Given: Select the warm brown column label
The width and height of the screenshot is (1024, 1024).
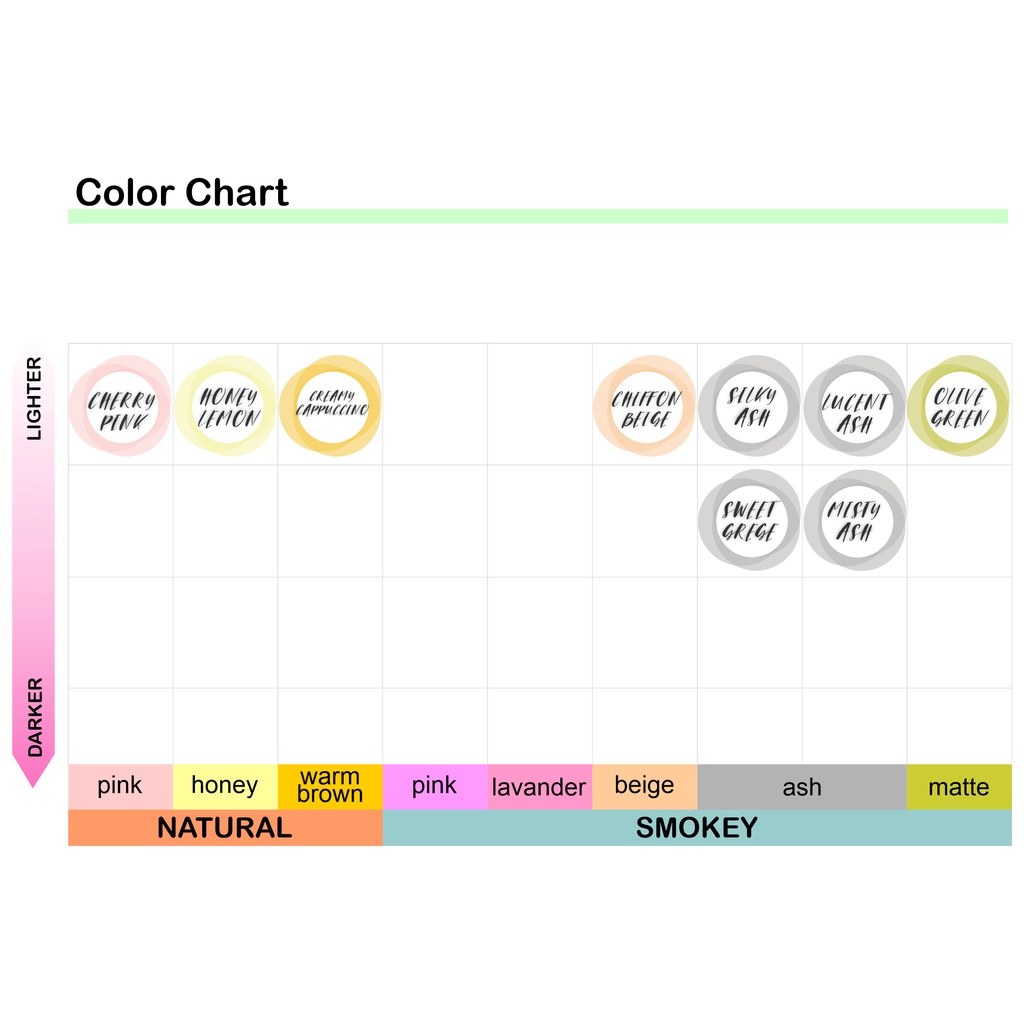Looking at the screenshot, I should point(330,786).
